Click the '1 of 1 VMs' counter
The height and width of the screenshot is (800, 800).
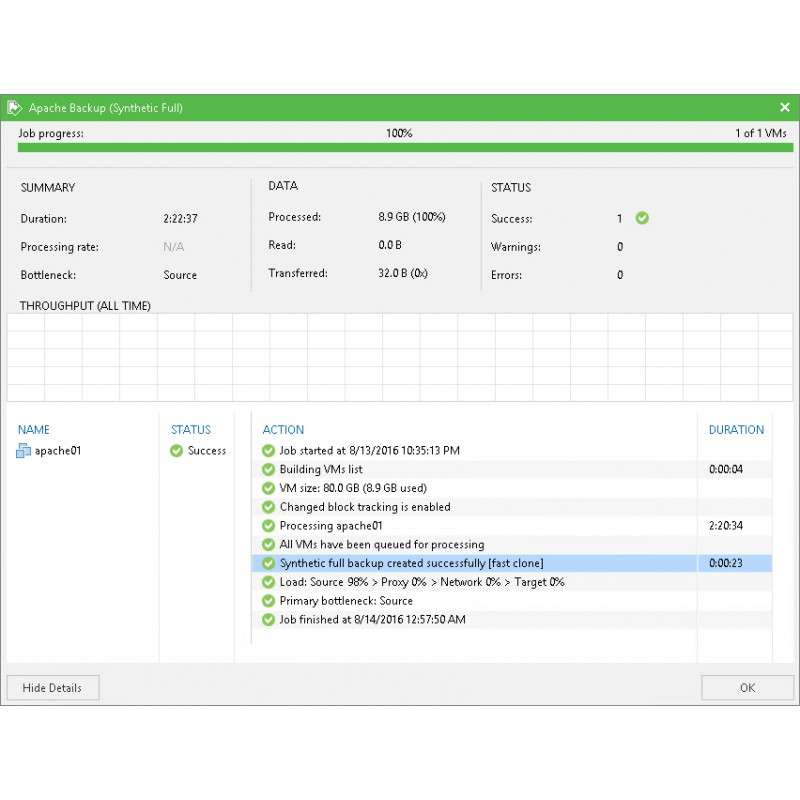tap(761, 133)
